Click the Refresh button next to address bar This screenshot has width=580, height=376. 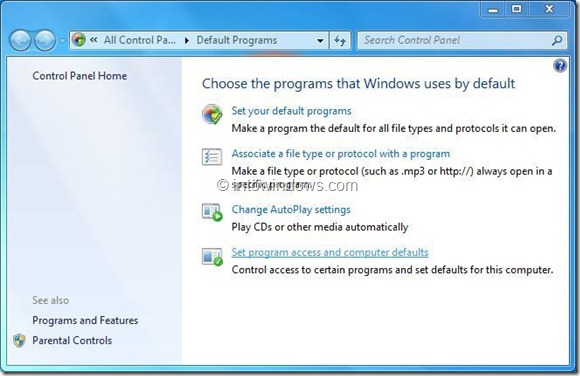pyautogui.click(x=340, y=40)
